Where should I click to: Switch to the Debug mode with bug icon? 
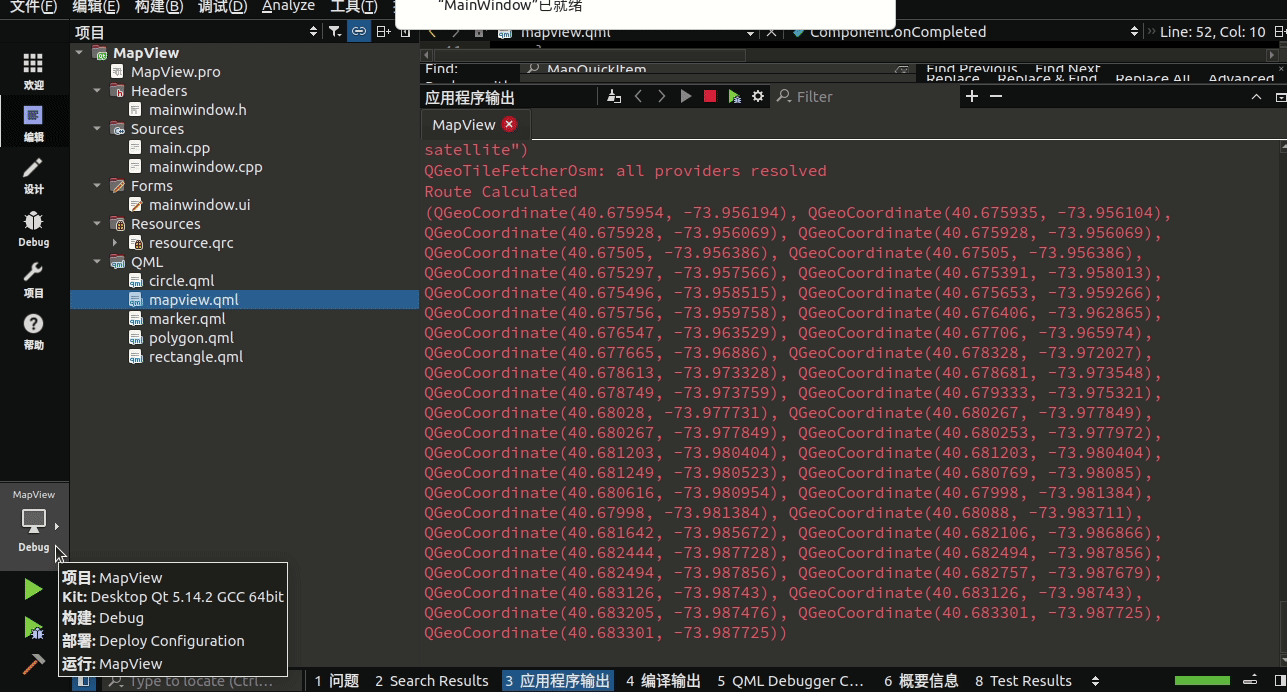(x=33, y=228)
